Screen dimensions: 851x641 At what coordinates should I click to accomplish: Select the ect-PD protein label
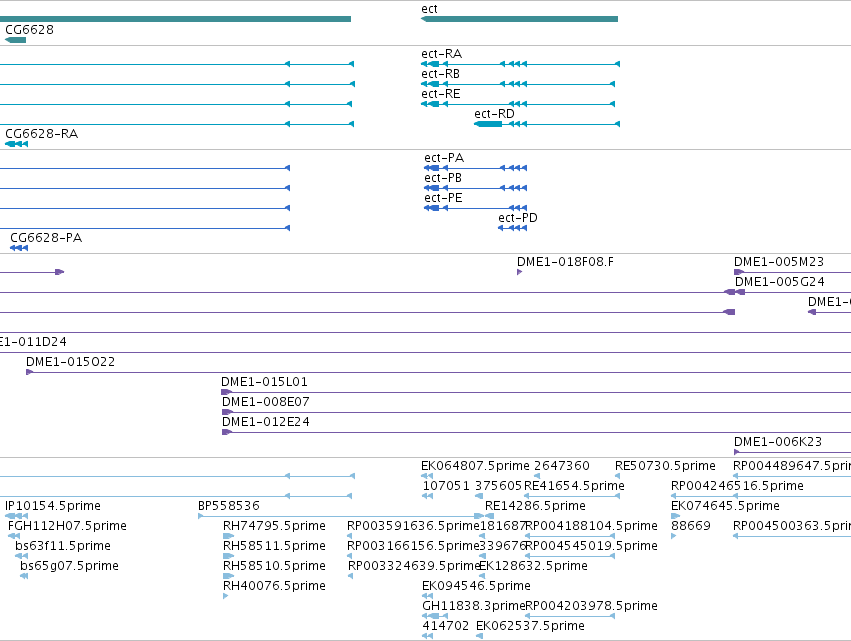click(518, 218)
